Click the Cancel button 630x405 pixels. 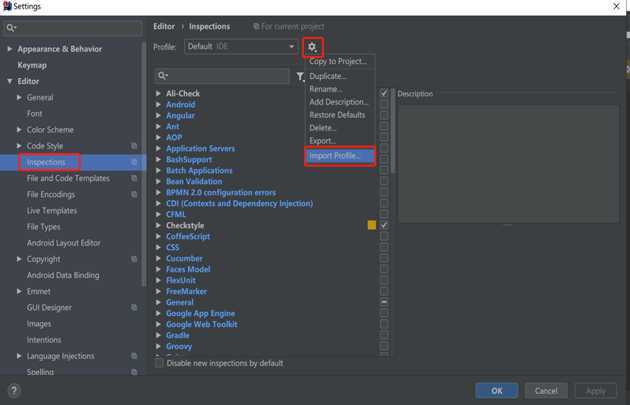point(546,390)
